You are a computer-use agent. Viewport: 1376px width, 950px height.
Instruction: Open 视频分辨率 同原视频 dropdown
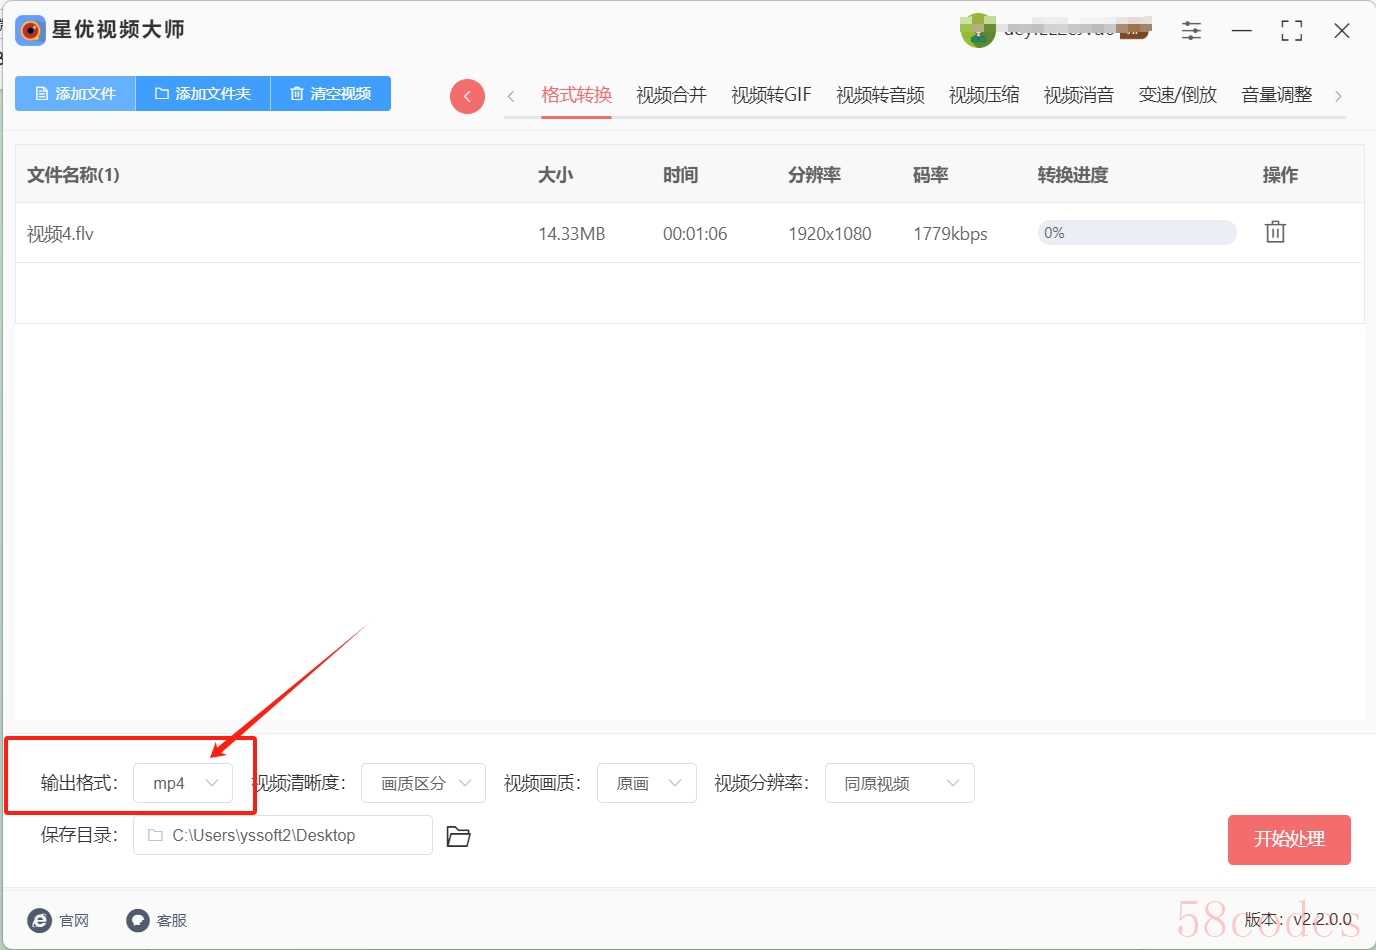900,783
